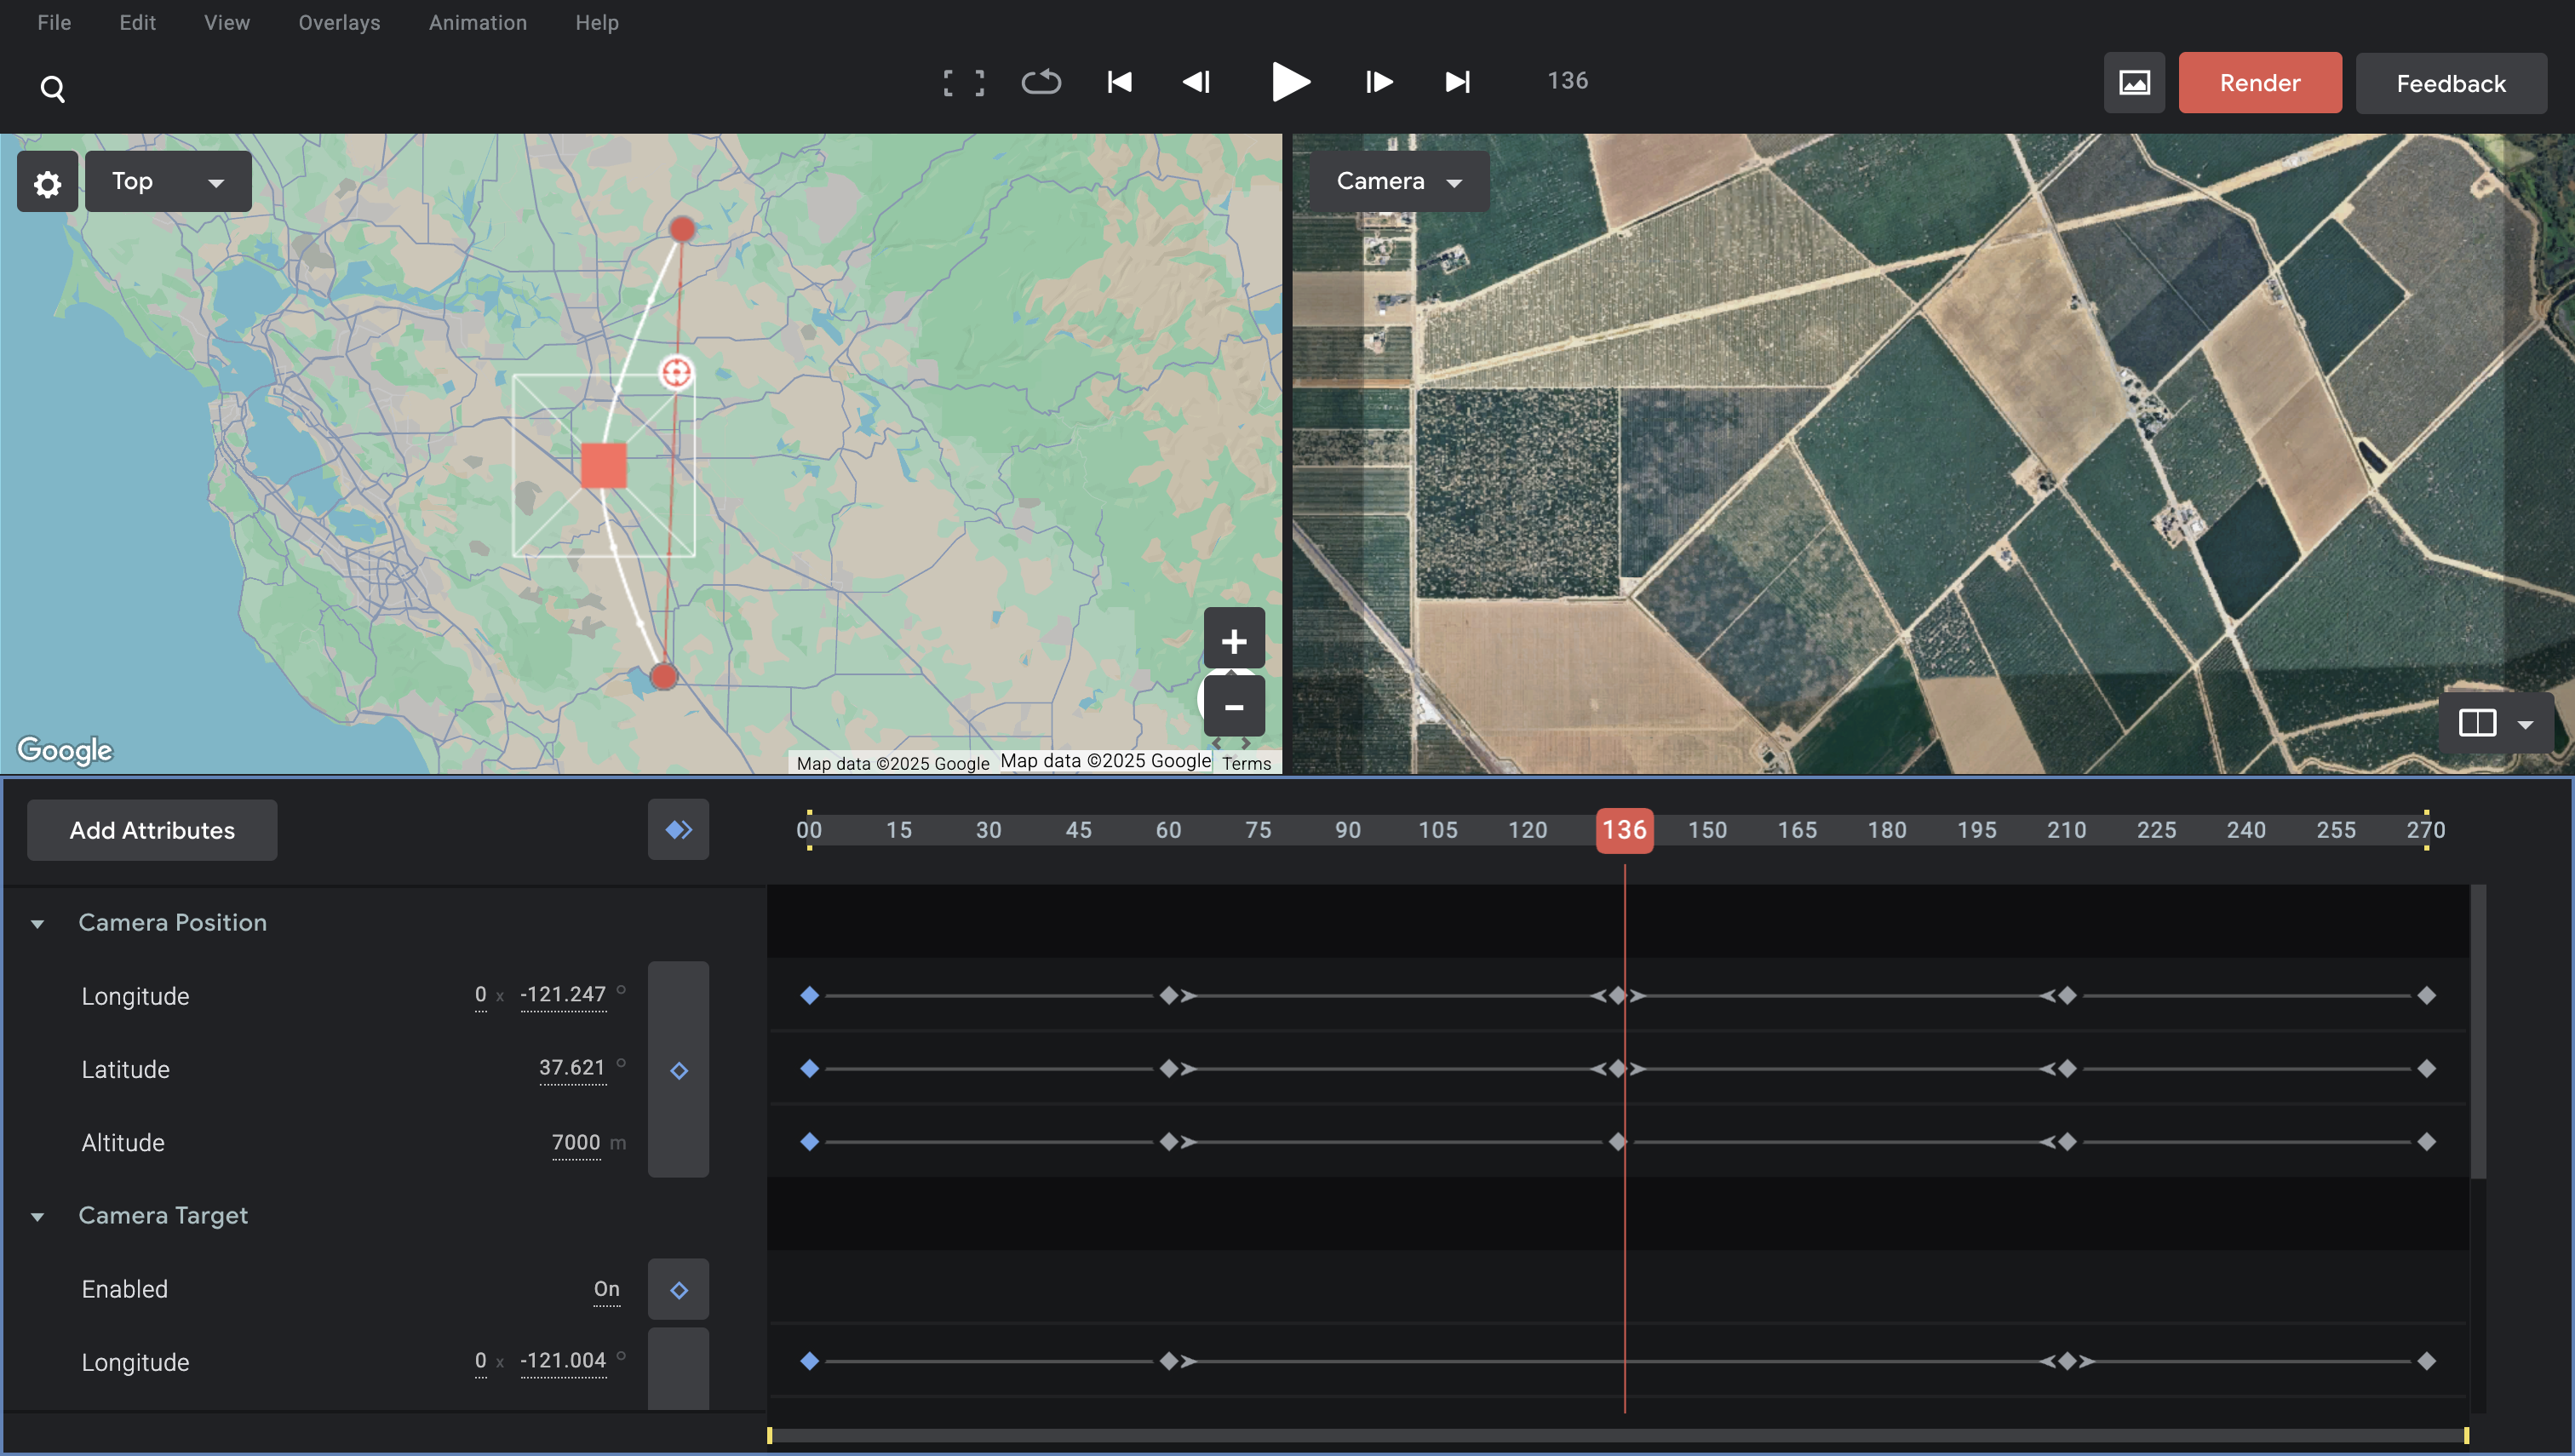The height and width of the screenshot is (1456, 2575).
Task: Open the Top view dropdown
Action: pyautogui.click(x=168, y=182)
